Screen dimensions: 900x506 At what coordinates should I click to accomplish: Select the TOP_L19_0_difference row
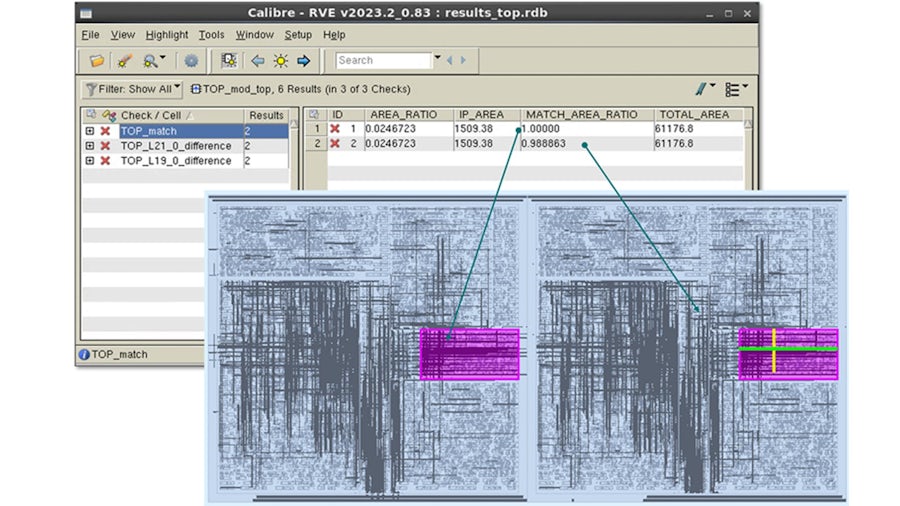pos(185,161)
